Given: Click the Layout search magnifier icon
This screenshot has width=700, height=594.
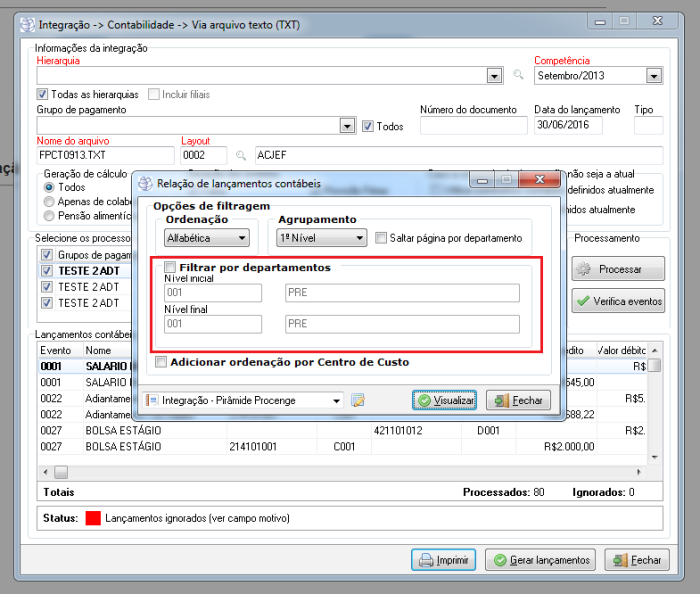Looking at the screenshot, I should click(x=240, y=155).
